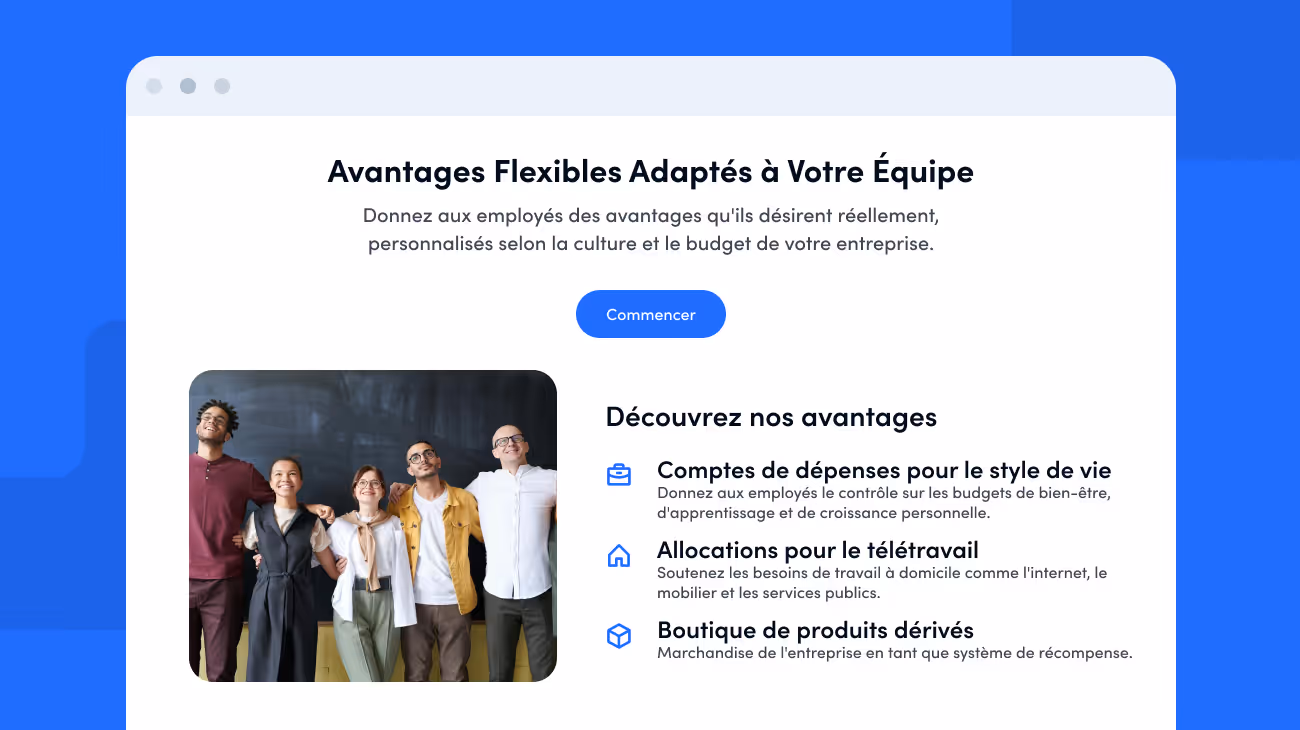Click the blue Commencer button
1300x730 pixels.
(651, 314)
